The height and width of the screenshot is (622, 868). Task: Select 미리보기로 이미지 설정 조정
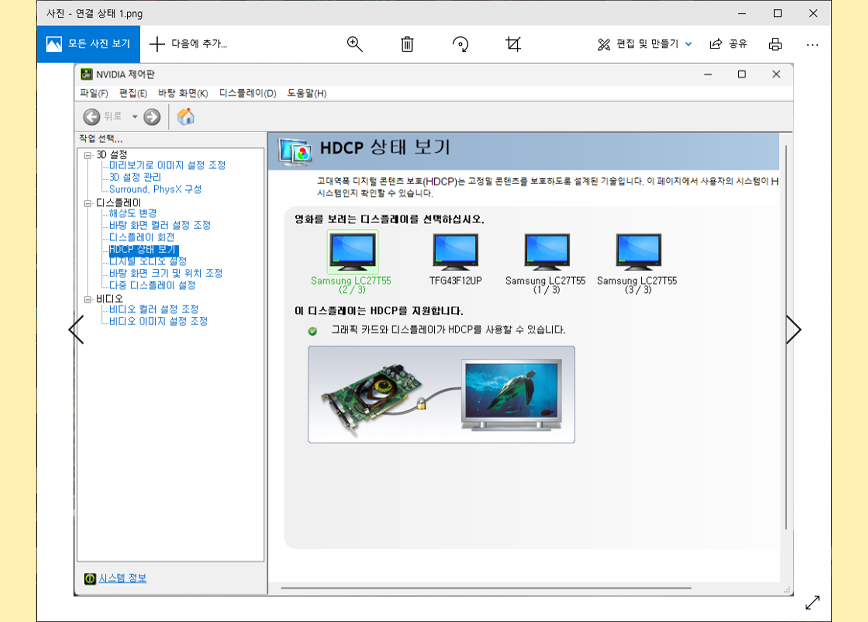click(167, 165)
